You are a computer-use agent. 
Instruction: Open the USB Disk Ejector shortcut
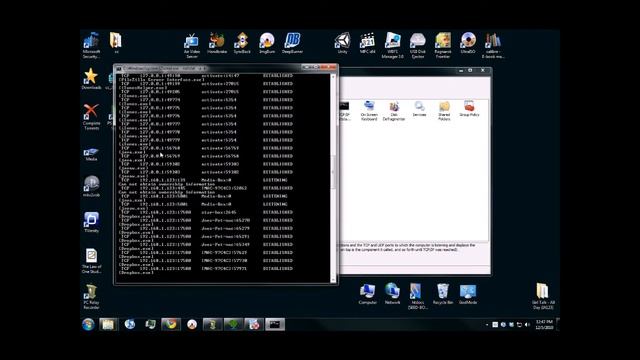418,45
